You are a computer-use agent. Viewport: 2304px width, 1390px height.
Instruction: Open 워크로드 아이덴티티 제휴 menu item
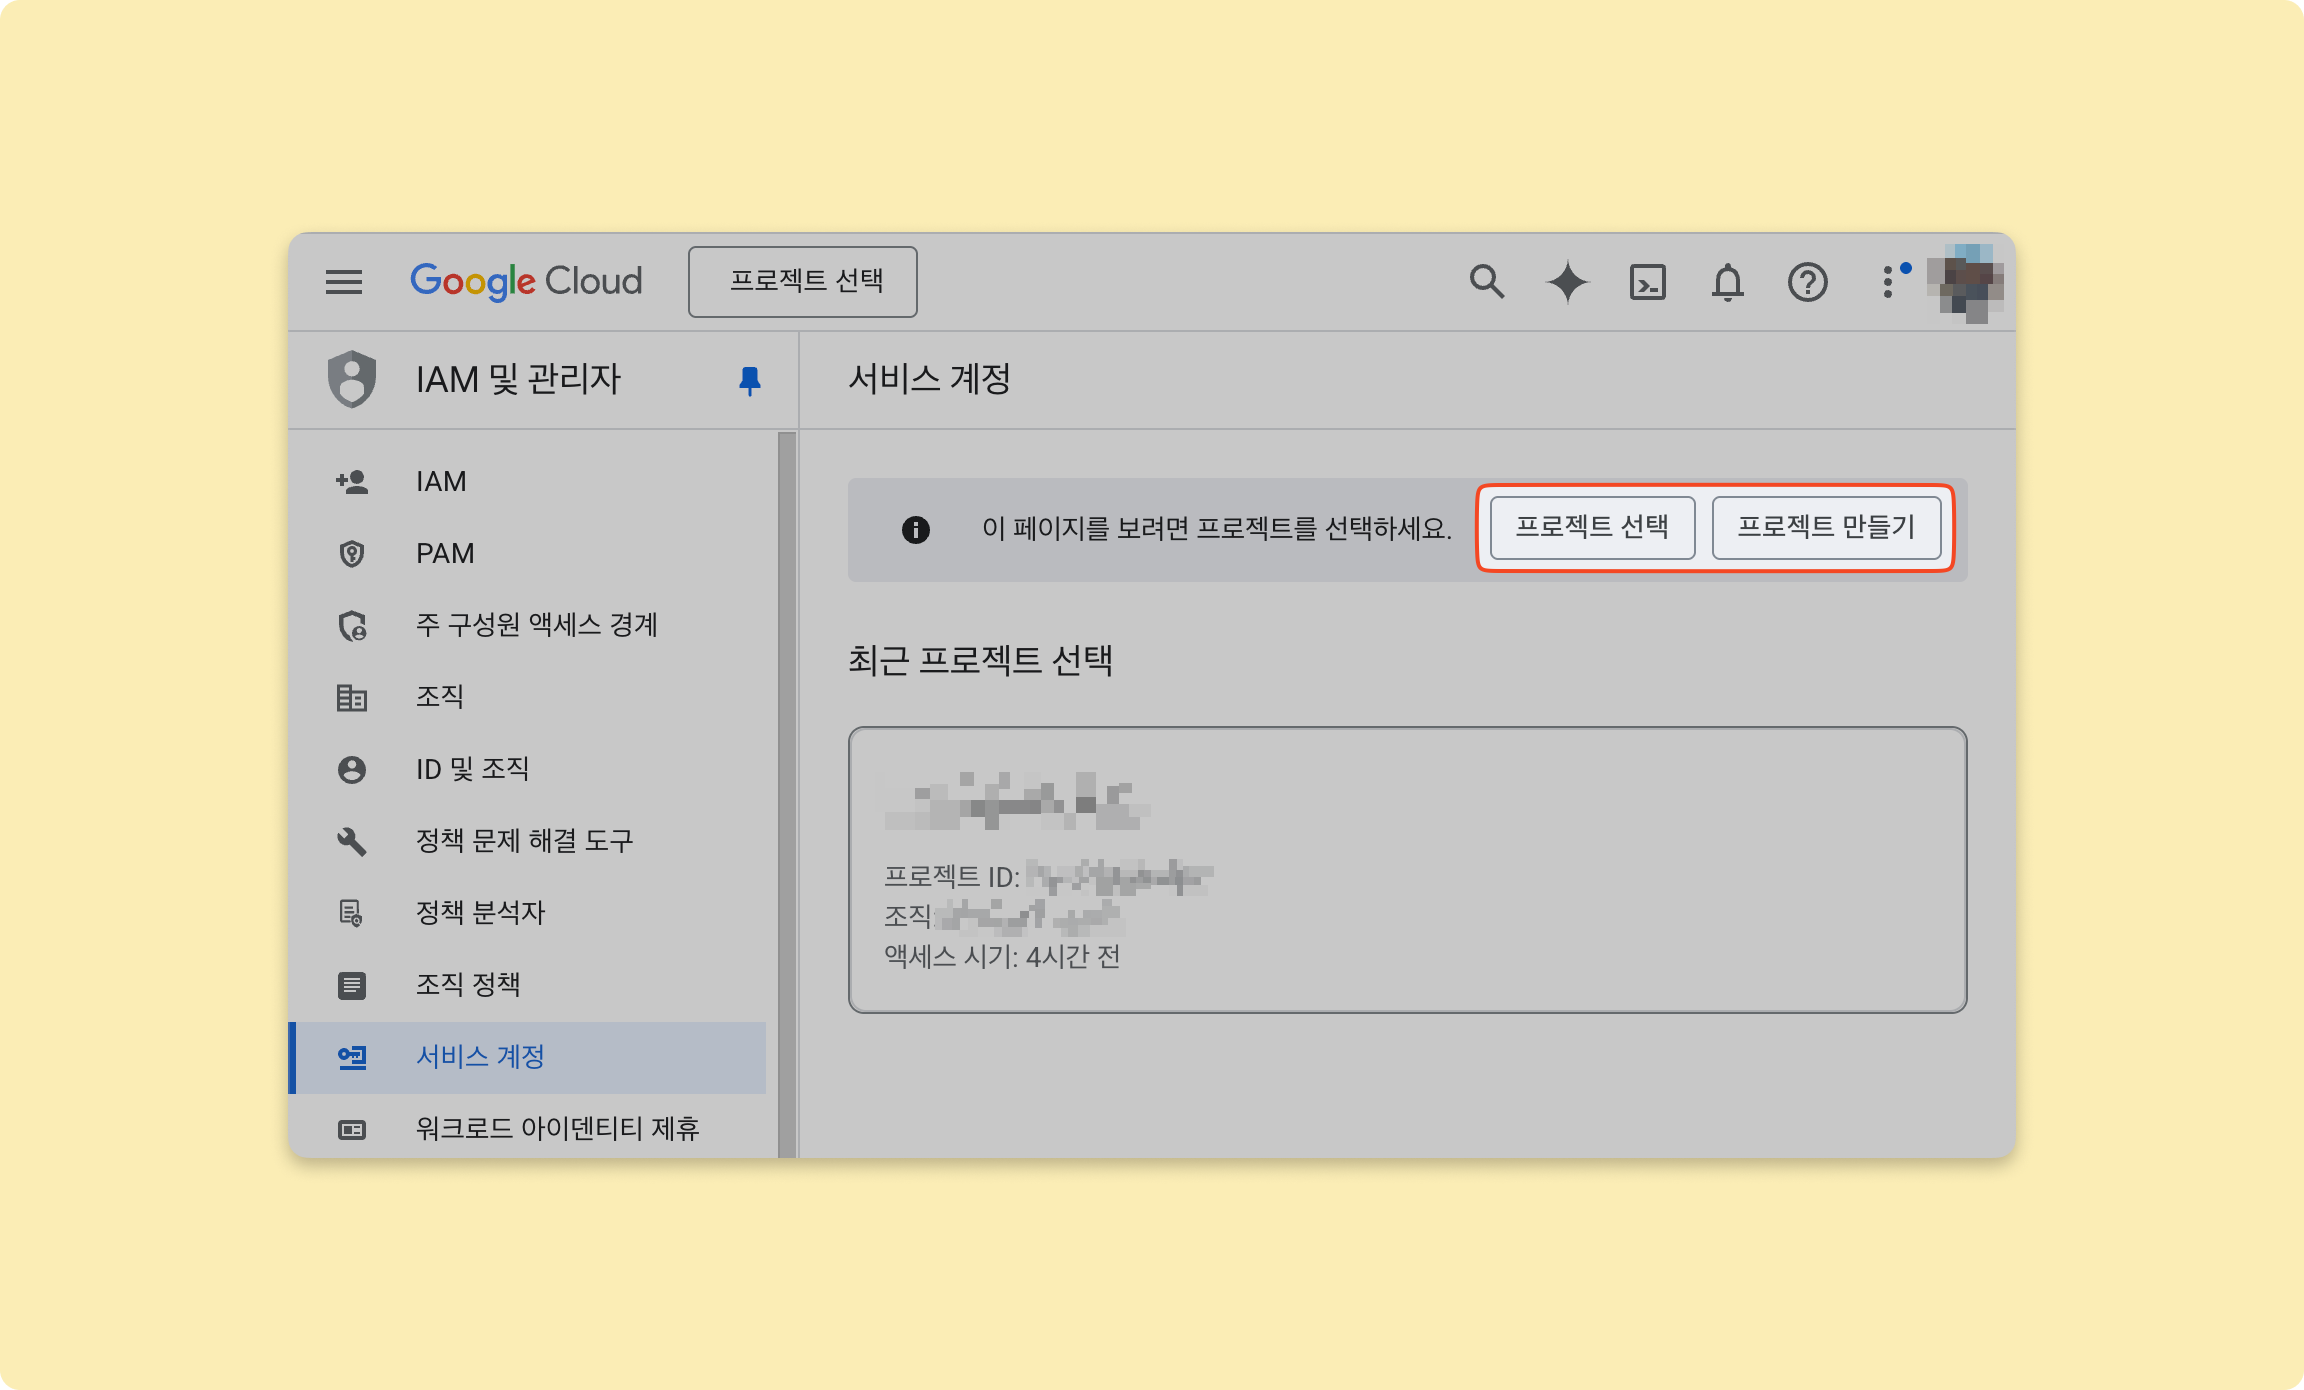(557, 1129)
